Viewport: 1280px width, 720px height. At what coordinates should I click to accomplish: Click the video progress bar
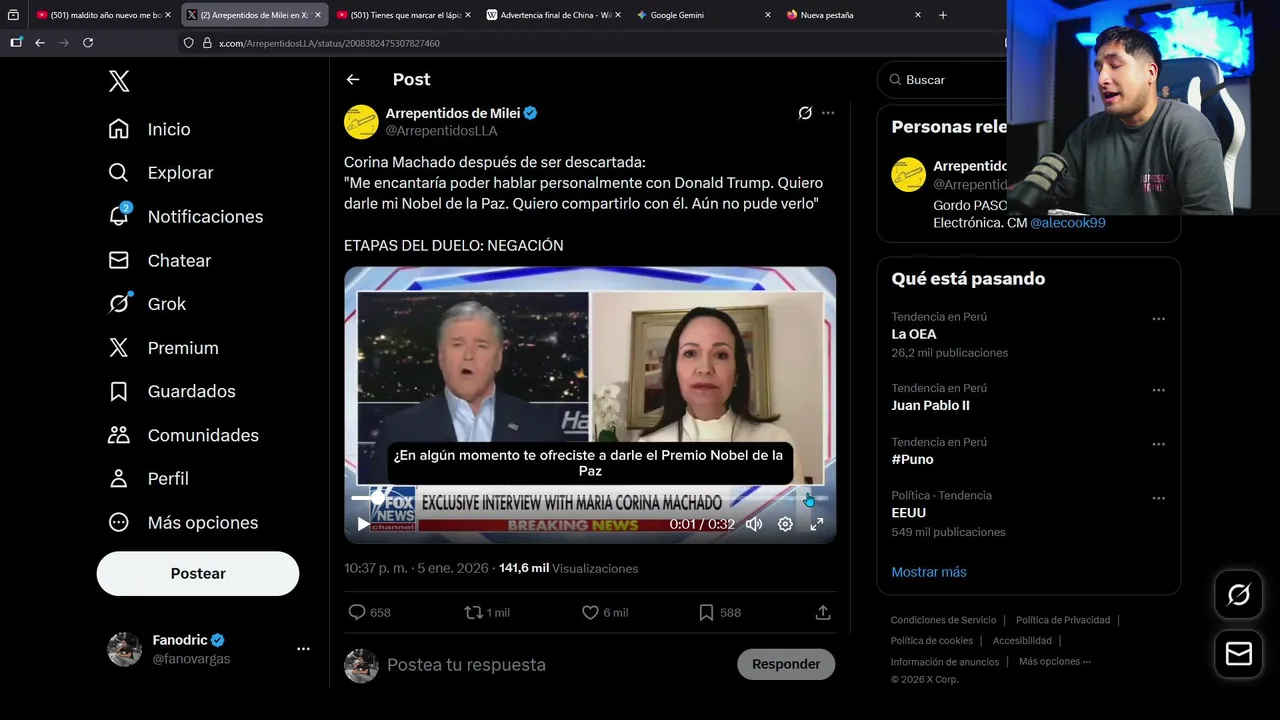click(590, 498)
